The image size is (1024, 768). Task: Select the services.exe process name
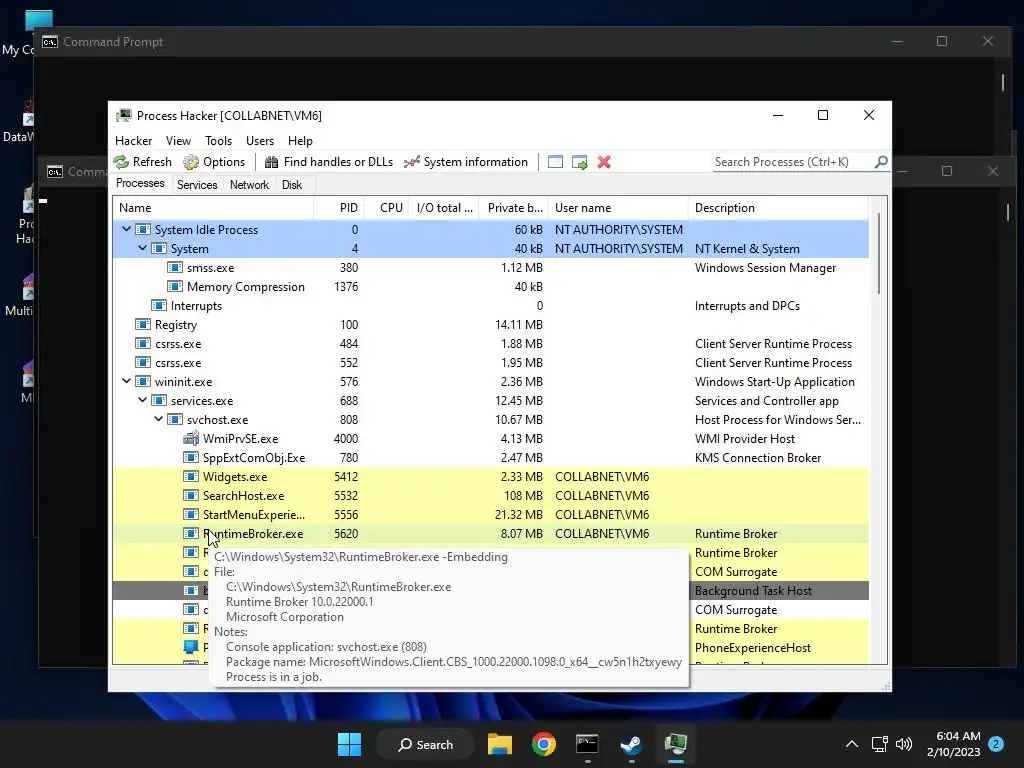pyautogui.click(x=202, y=400)
